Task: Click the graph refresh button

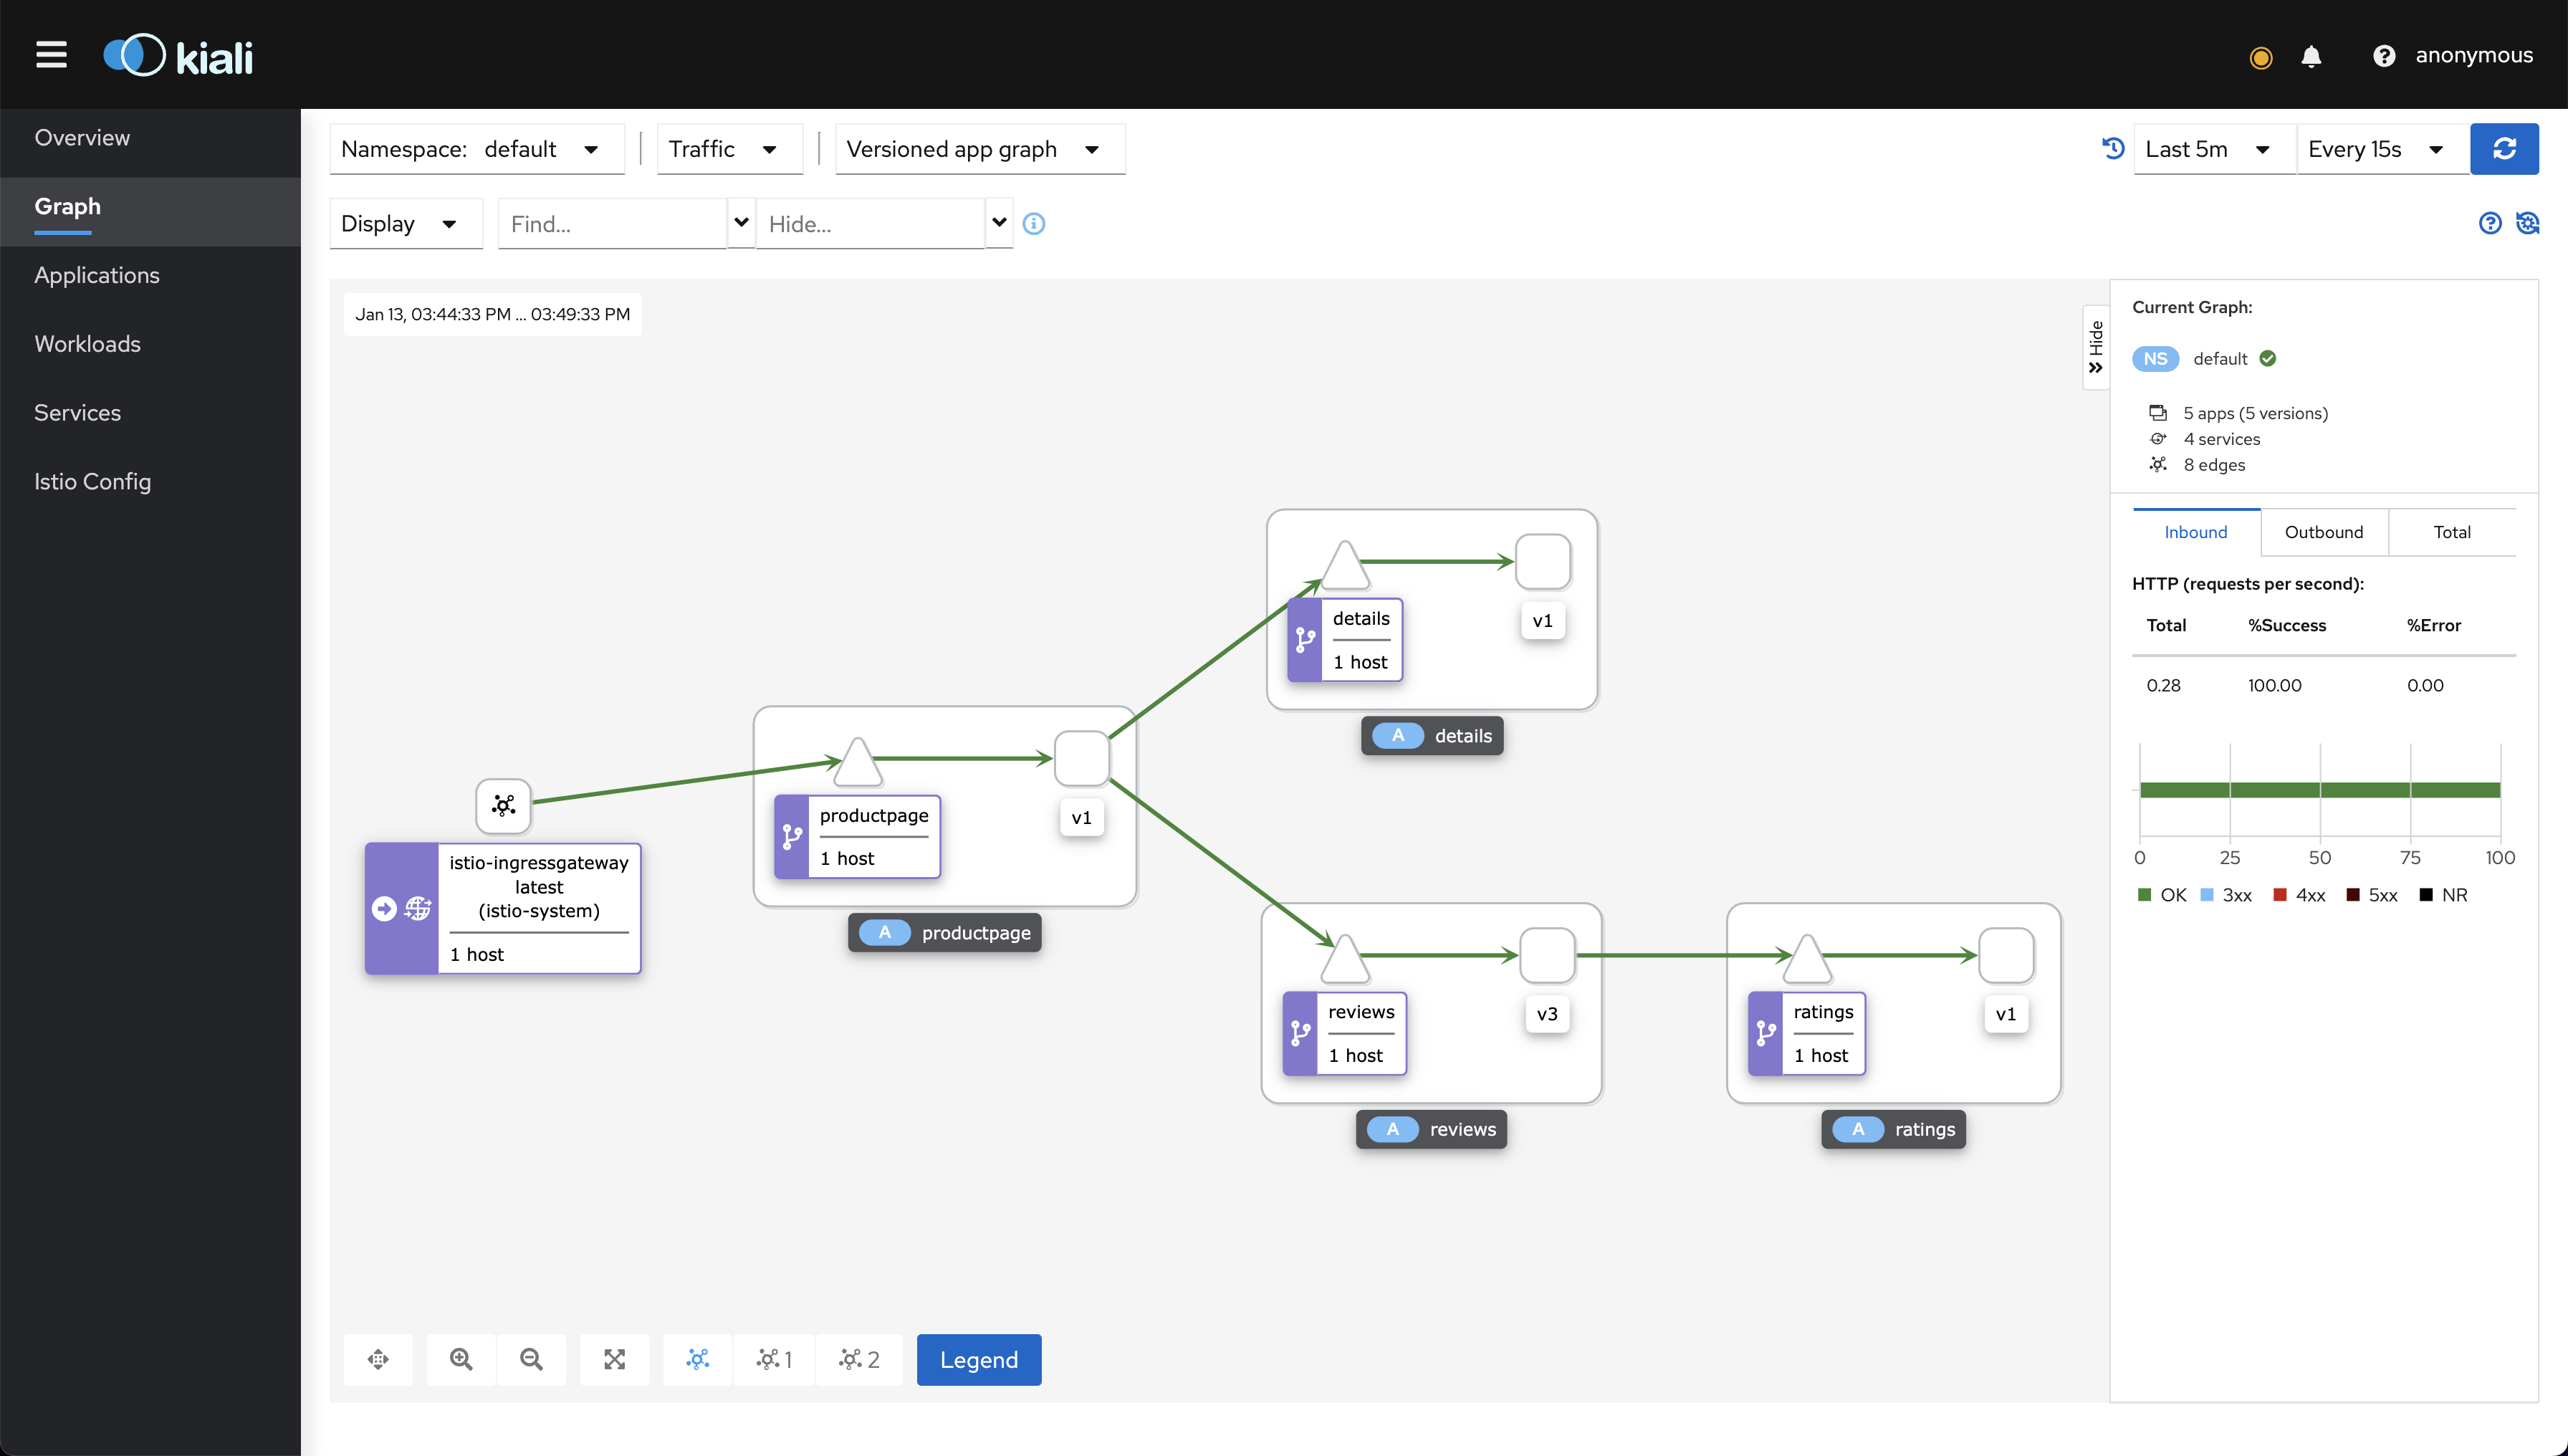Action: point(2506,148)
